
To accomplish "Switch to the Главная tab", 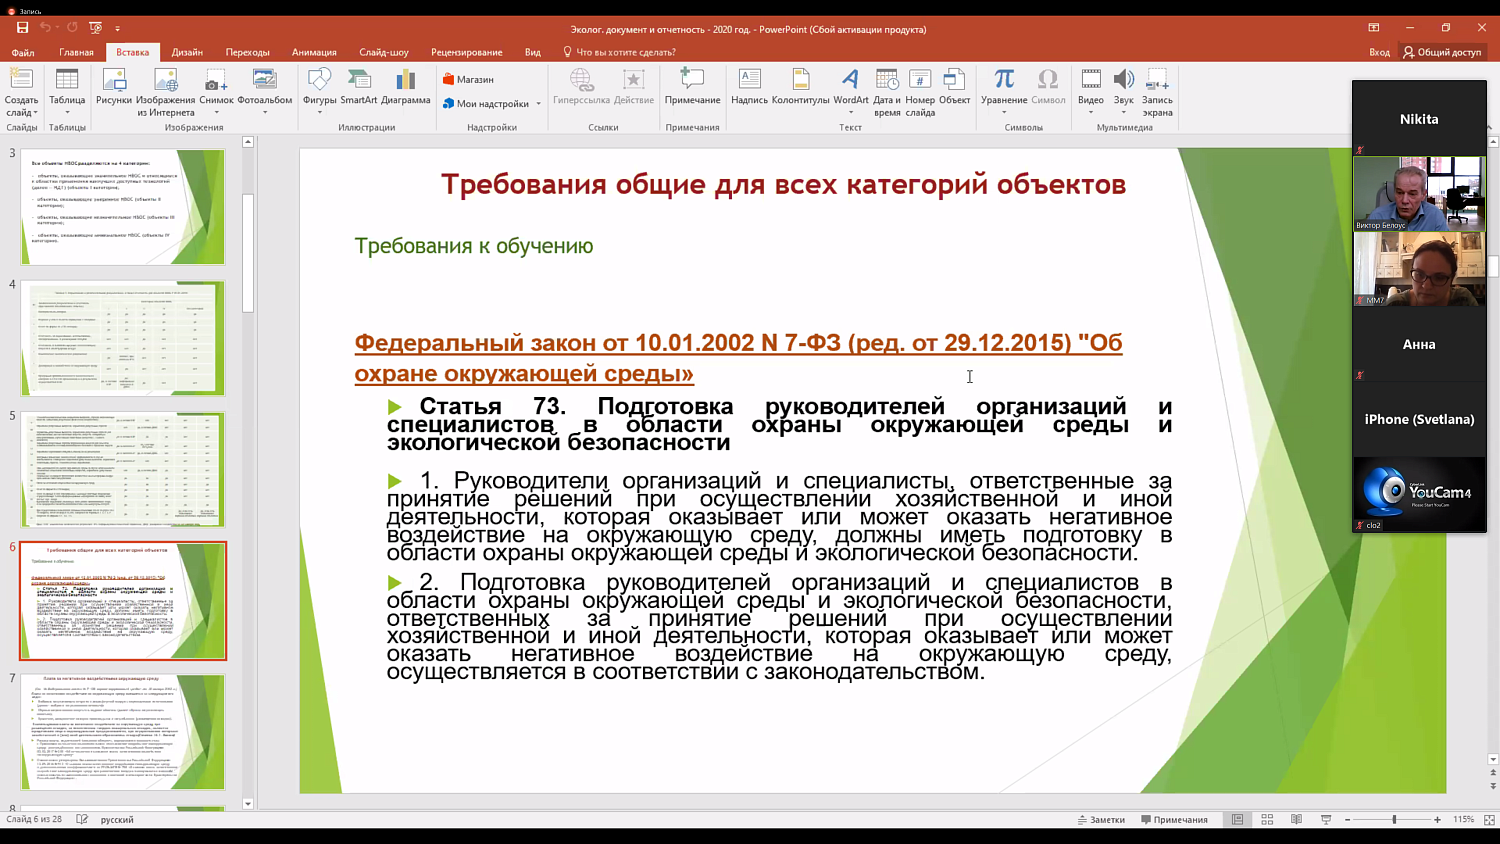I will click(76, 52).
